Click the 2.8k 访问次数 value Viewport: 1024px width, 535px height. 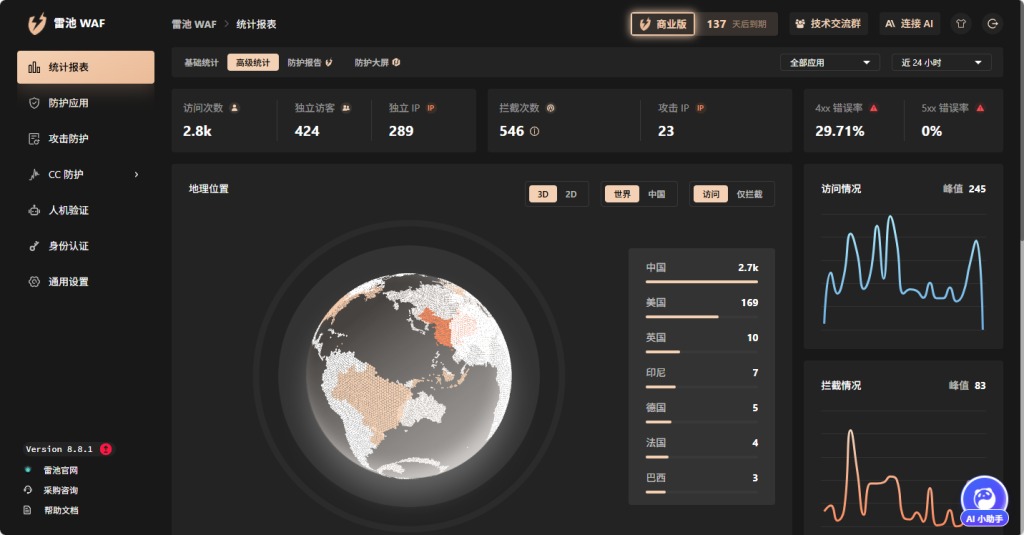197,131
